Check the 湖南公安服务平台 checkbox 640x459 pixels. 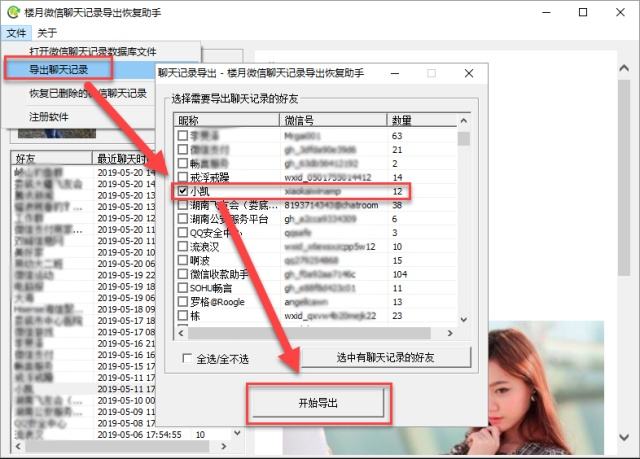tap(183, 218)
